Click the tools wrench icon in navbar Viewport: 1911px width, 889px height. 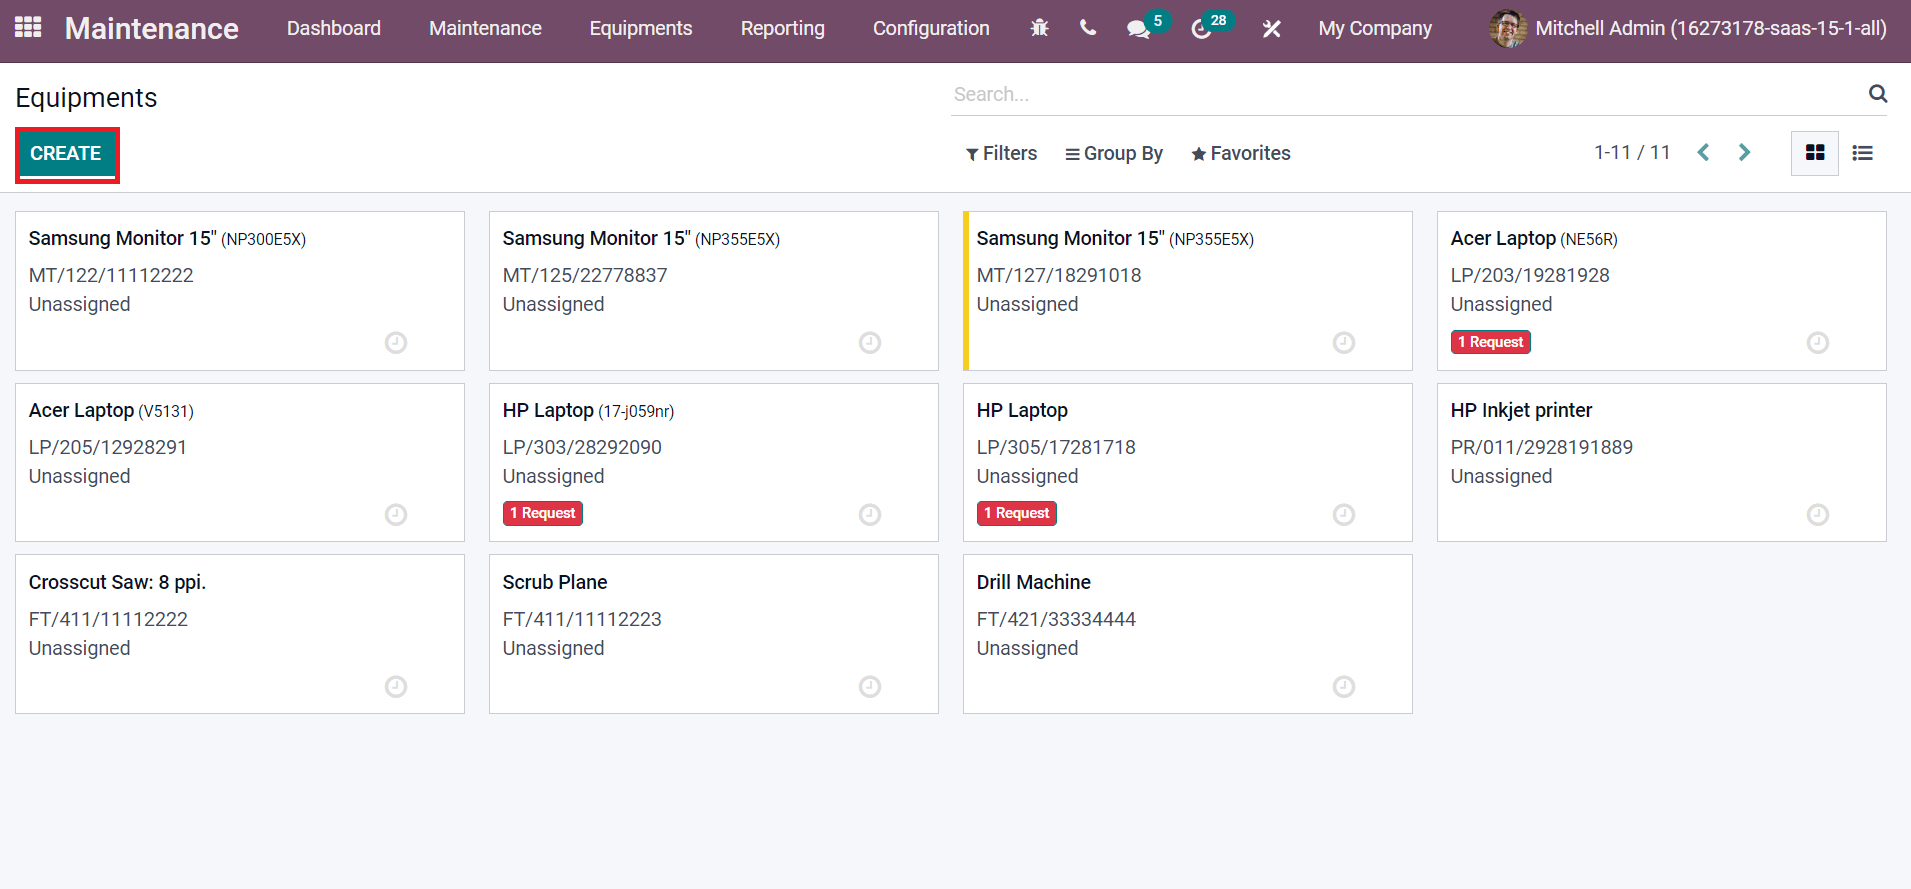tap(1271, 29)
